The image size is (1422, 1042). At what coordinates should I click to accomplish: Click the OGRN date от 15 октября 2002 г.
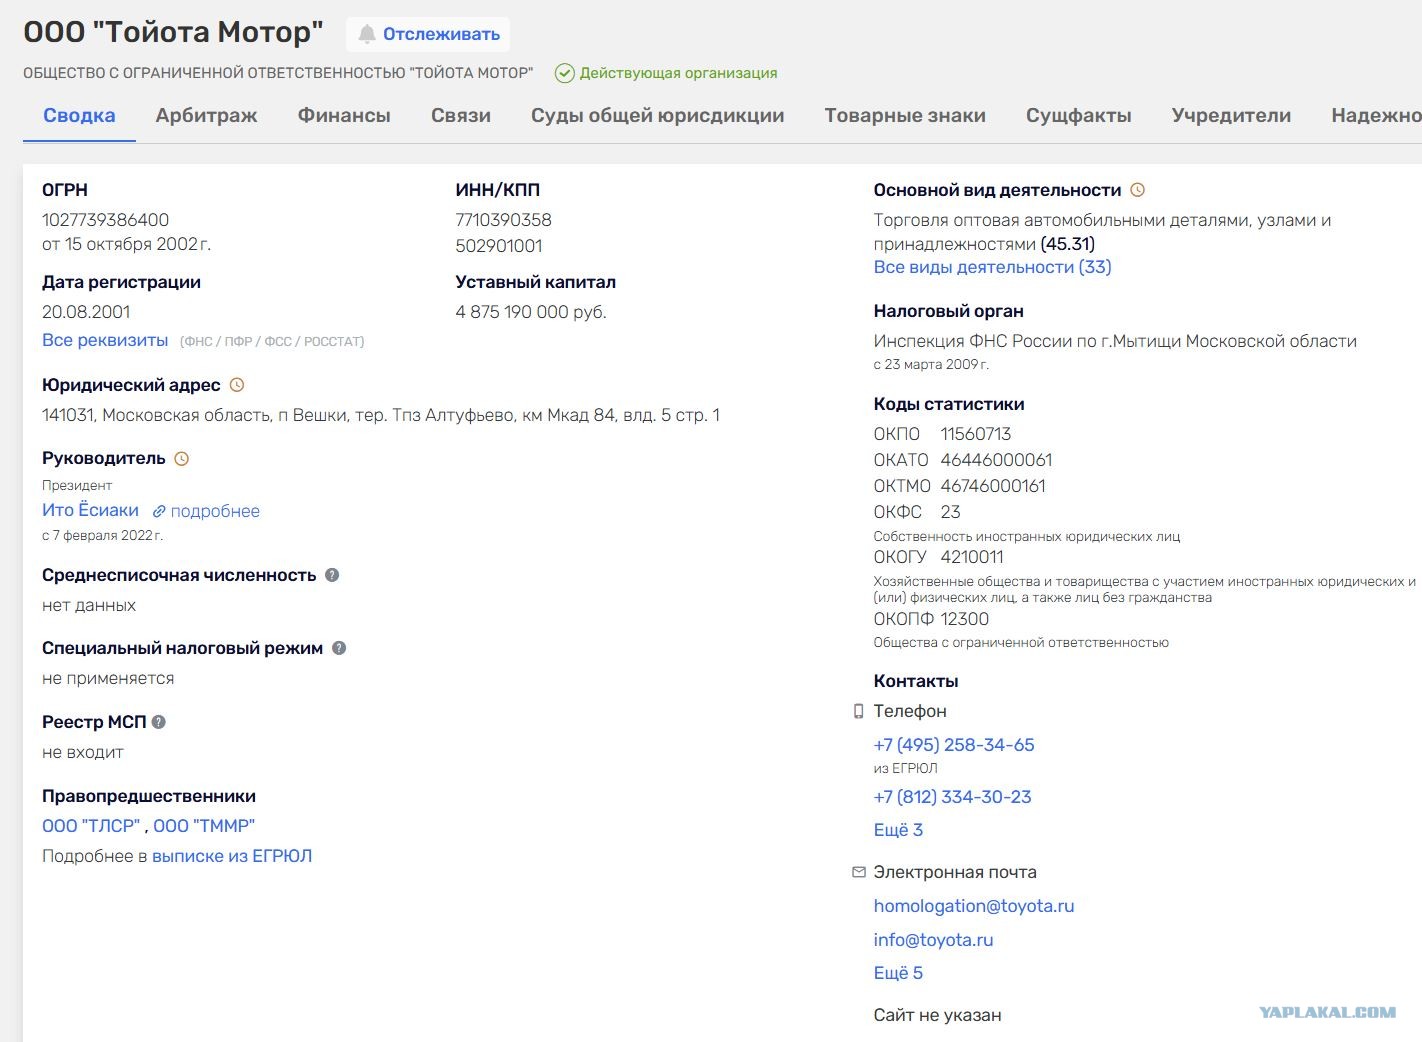click(x=126, y=244)
